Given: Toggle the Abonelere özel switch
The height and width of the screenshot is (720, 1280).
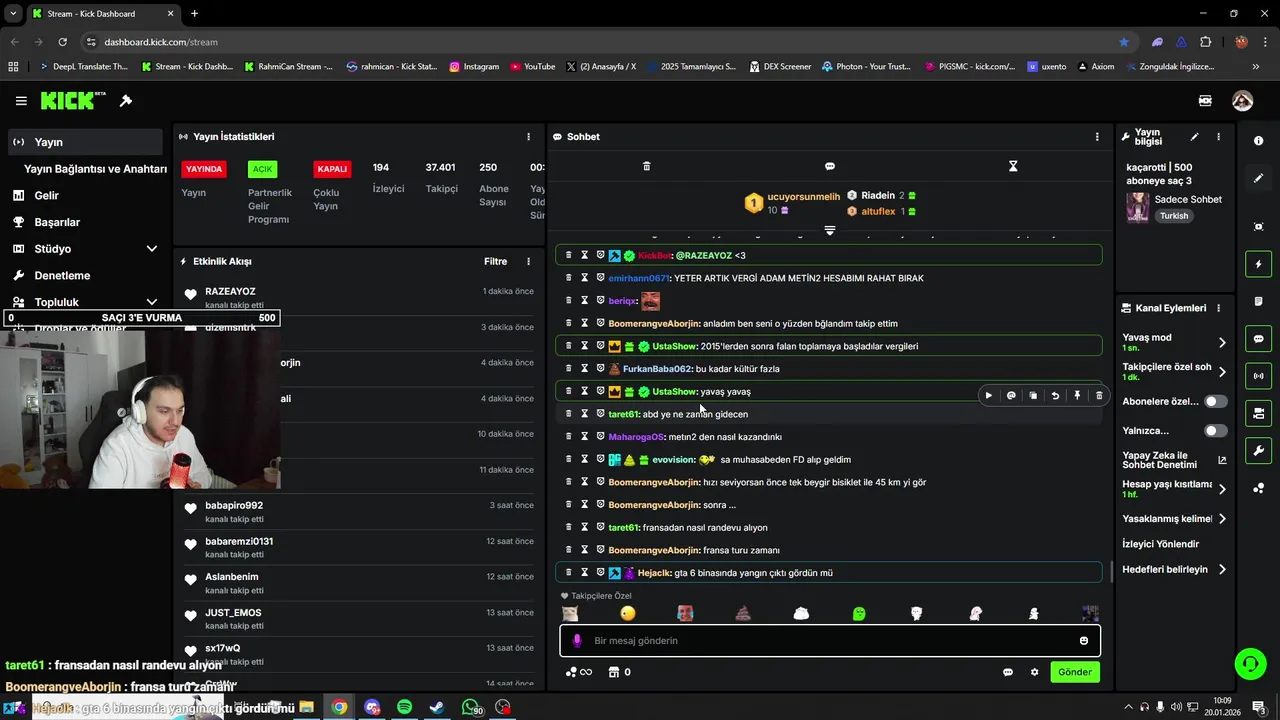Looking at the screenshot, I should click(1215, 401).
